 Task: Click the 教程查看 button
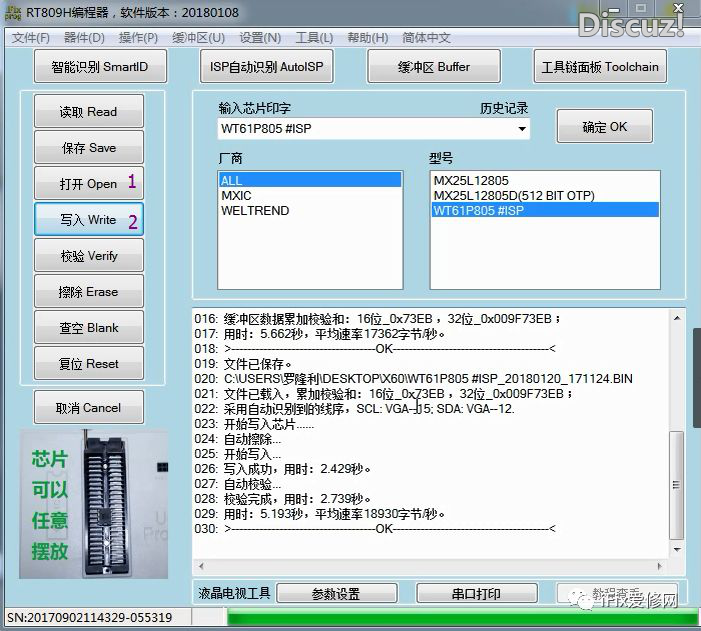point(617,593)
